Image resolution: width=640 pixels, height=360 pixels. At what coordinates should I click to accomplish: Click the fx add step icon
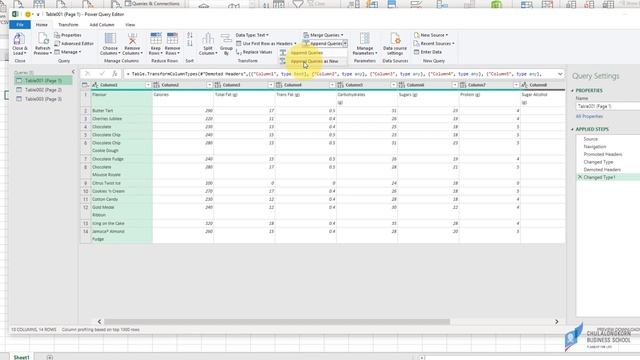point(115,74)
